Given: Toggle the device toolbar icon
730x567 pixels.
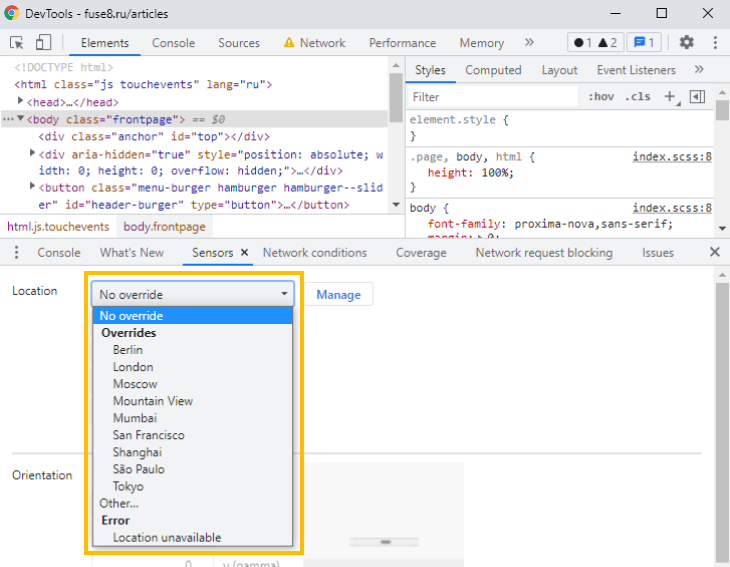Looking at the screenshot, I should point(43,43).
